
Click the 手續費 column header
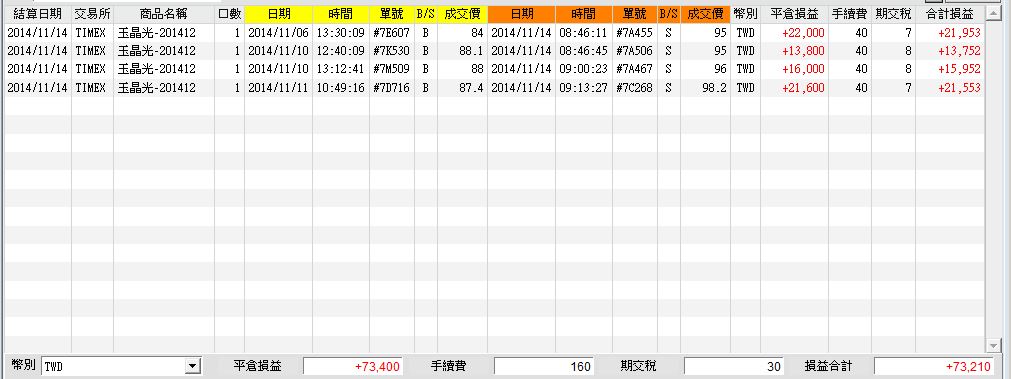pyautogui.click(x=851, y=14)
